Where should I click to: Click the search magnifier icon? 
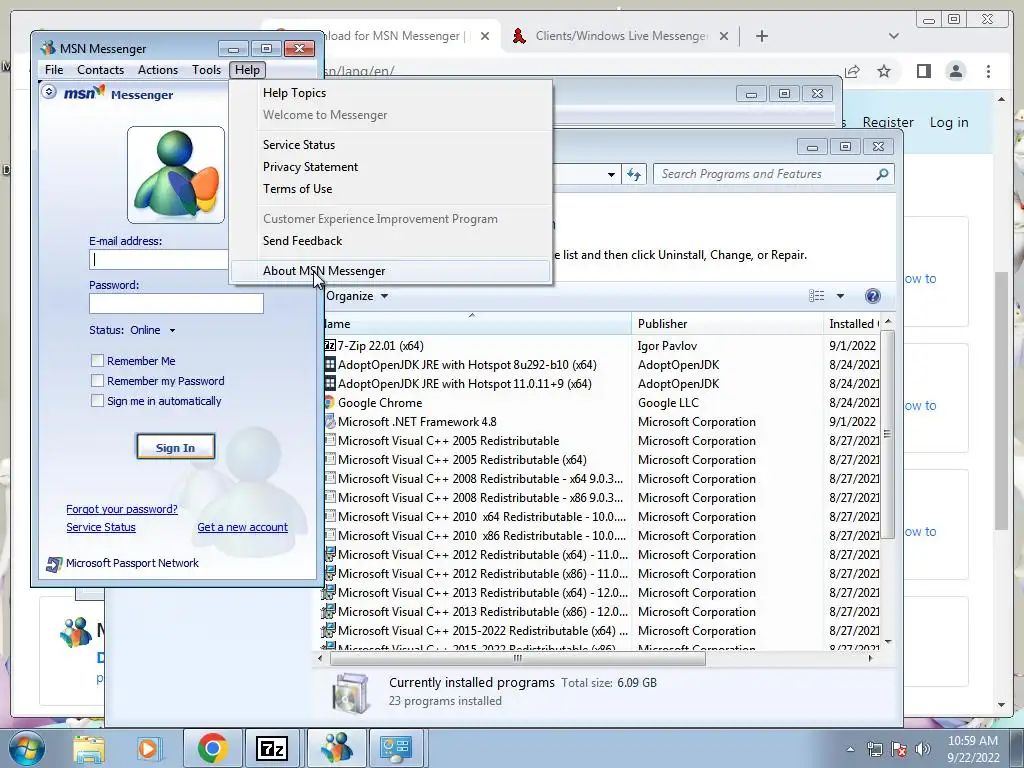coord(882,174)
